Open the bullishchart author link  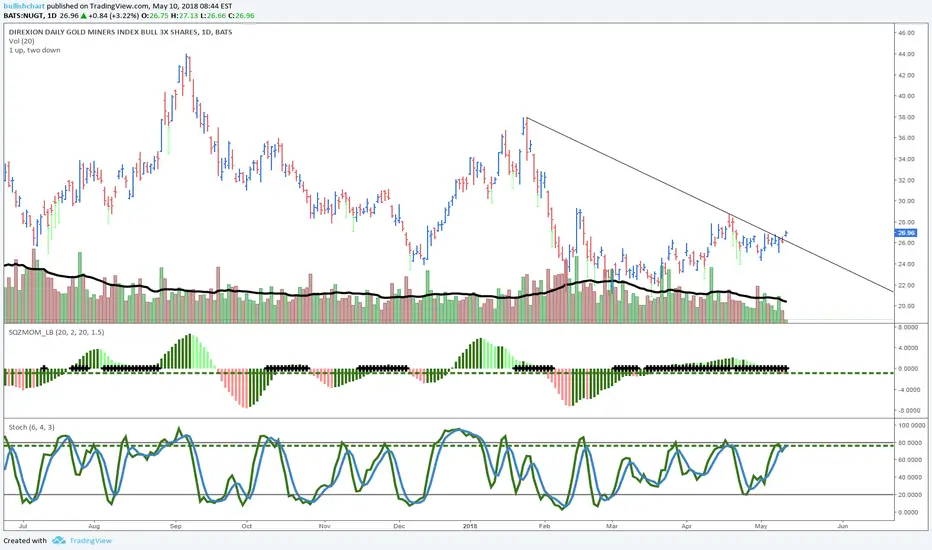pyautogui.click(x=24, y=7)
